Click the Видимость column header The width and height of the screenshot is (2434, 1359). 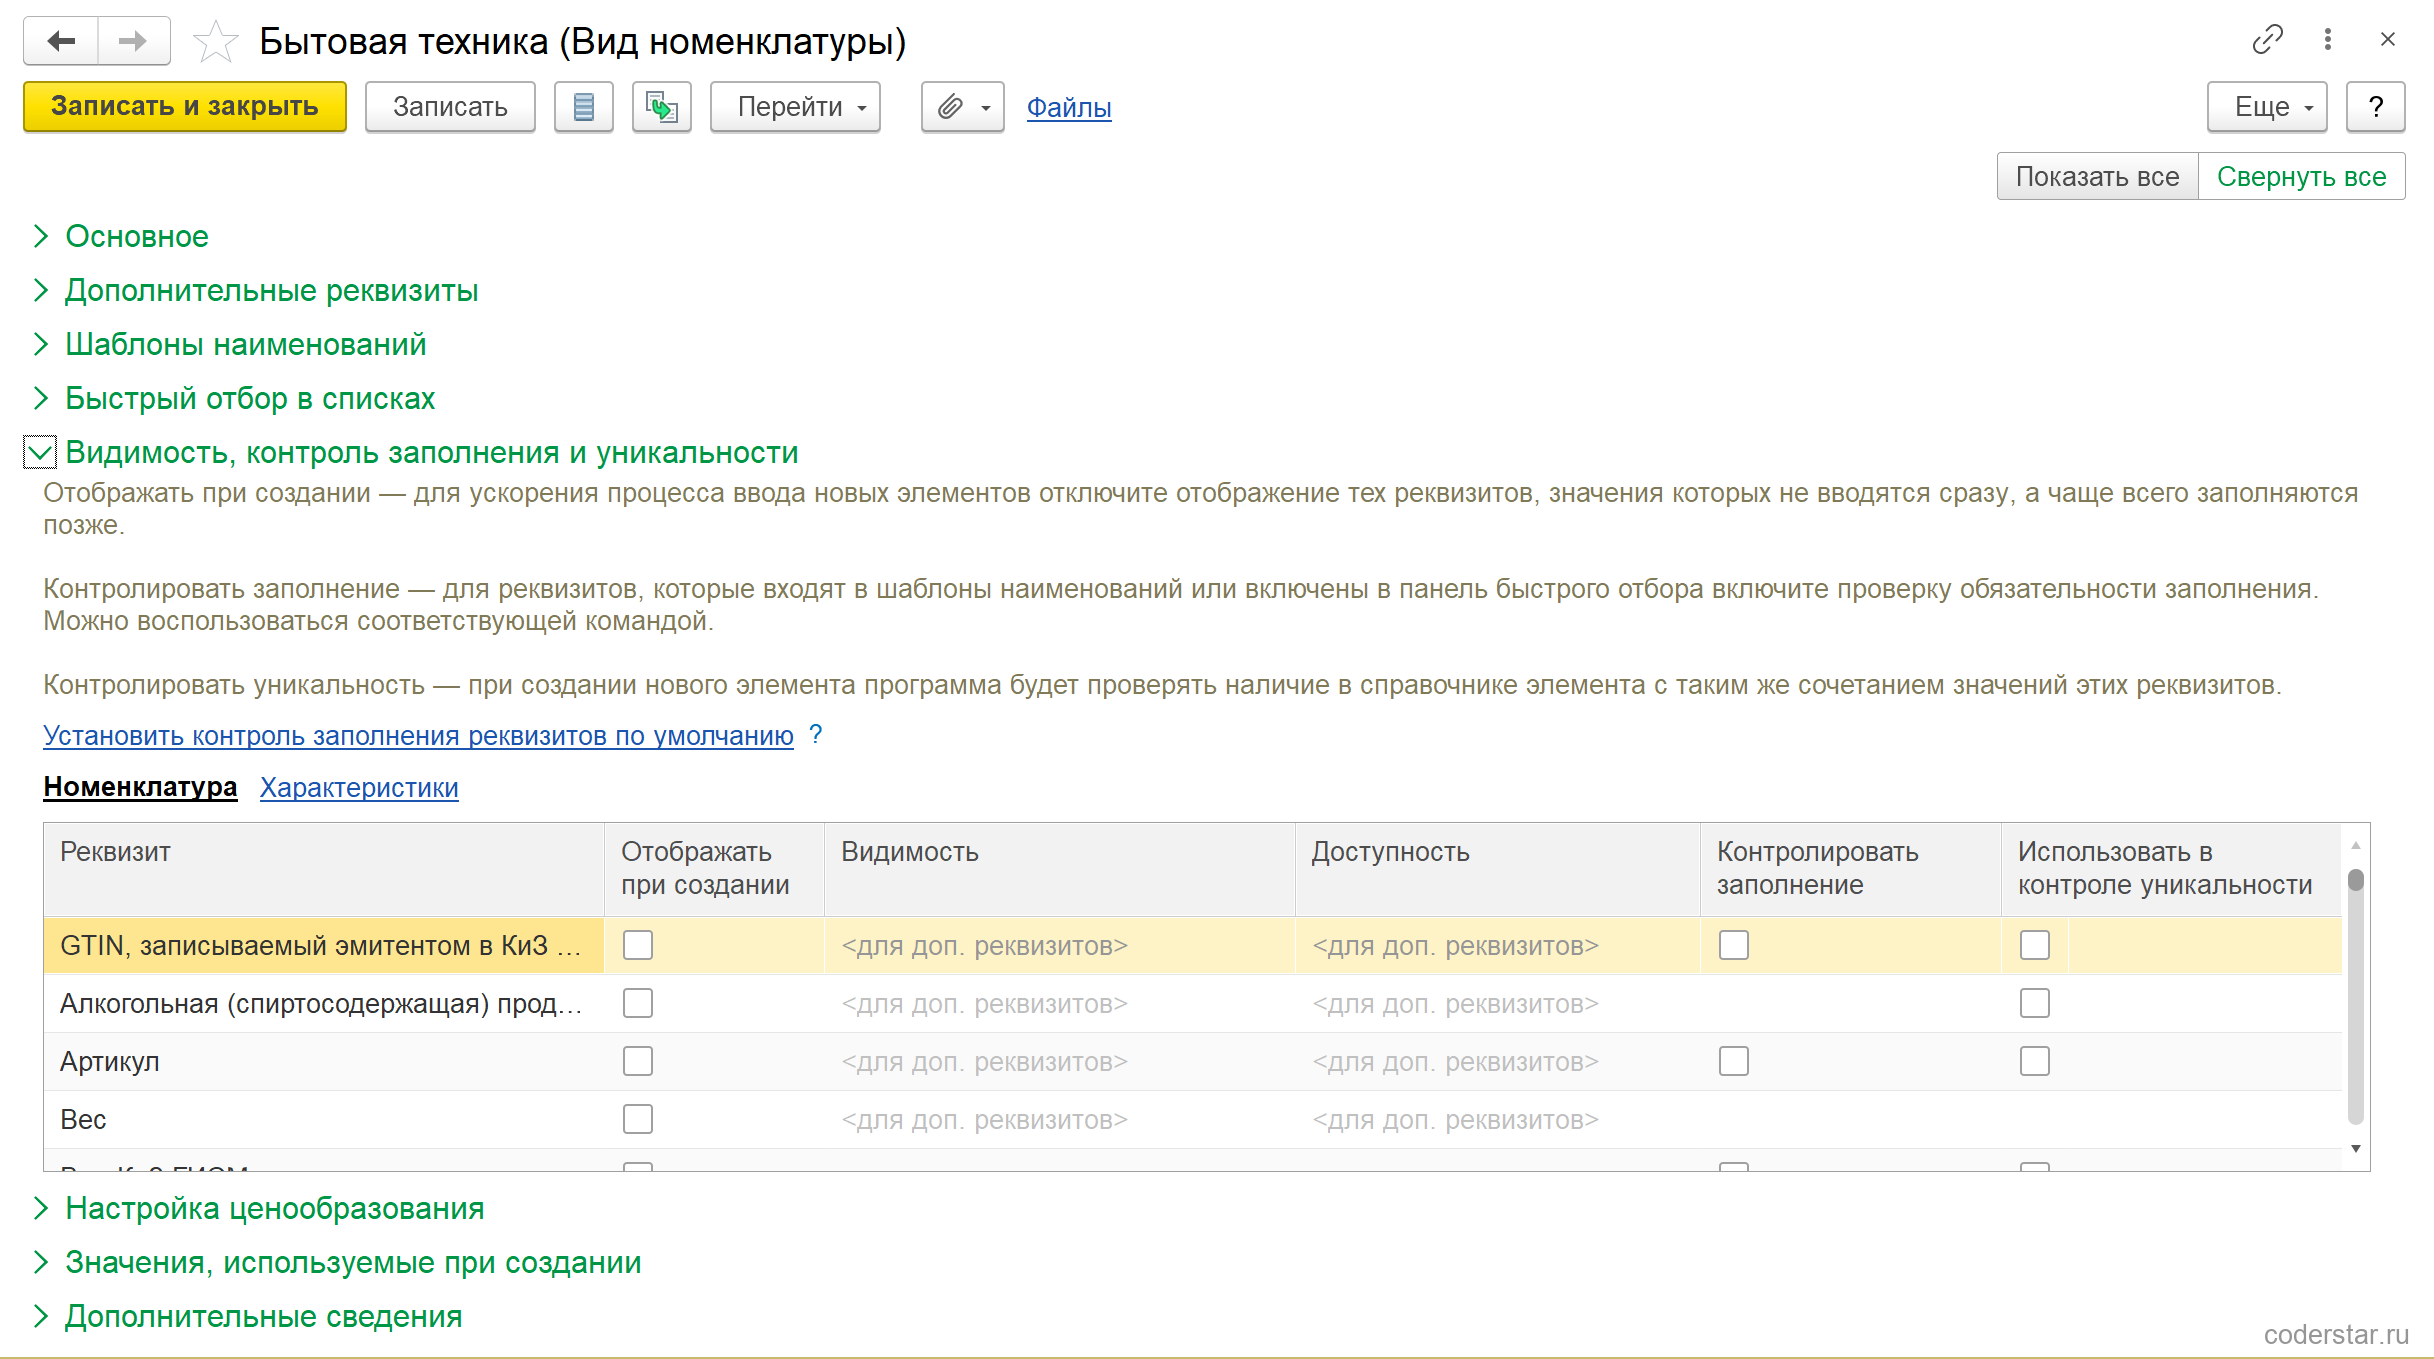click(x=1059, y=869)
